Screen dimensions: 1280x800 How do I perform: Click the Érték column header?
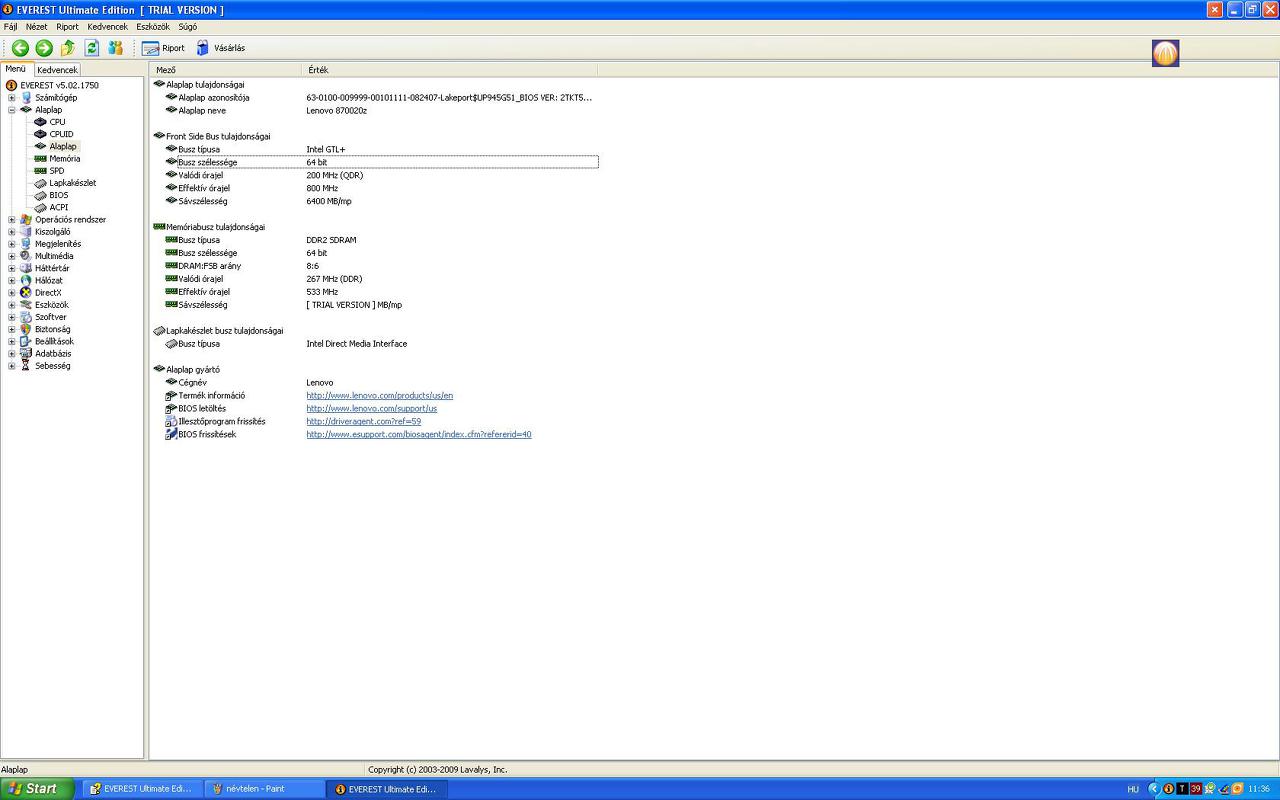click(x=450, y=70)
